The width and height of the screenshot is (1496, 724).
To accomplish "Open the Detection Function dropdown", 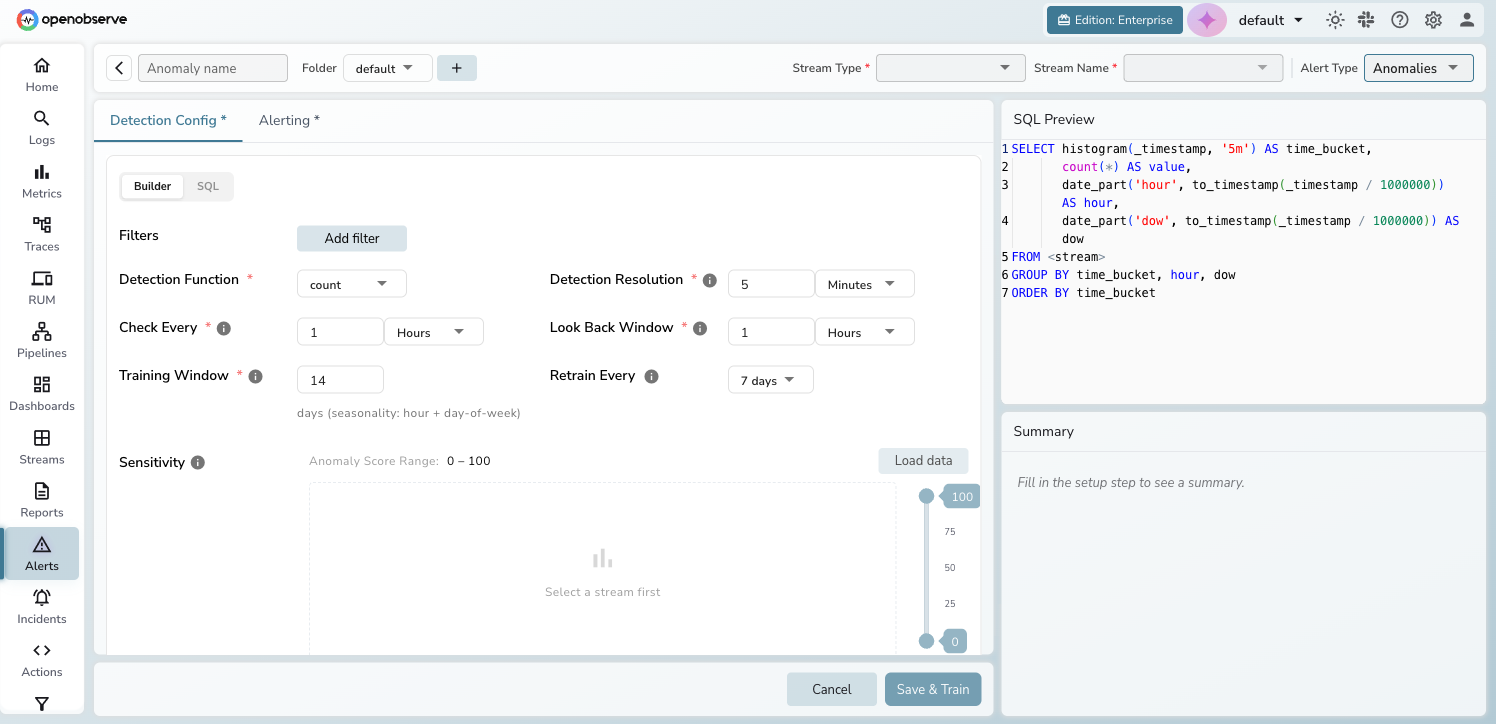I will click(351, 283).
